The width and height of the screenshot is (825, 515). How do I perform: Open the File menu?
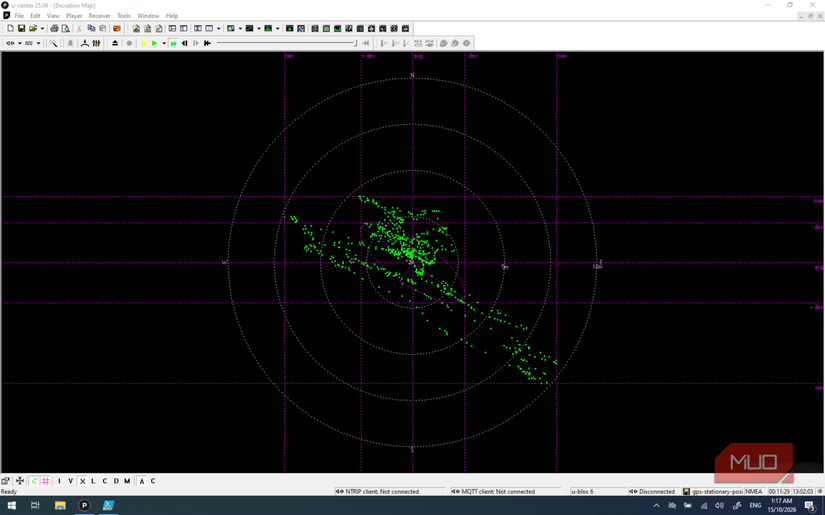pos(19,16)
